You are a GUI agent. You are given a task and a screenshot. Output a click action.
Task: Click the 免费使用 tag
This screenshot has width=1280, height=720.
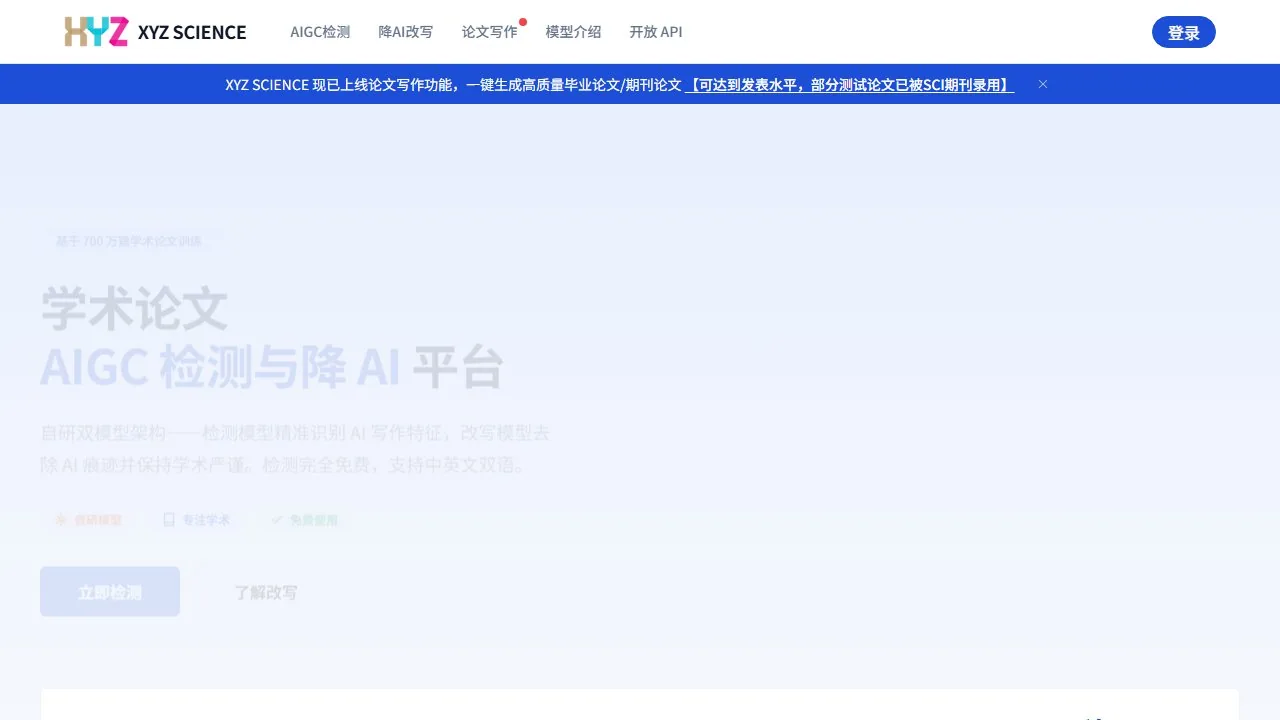pos(304,520)
